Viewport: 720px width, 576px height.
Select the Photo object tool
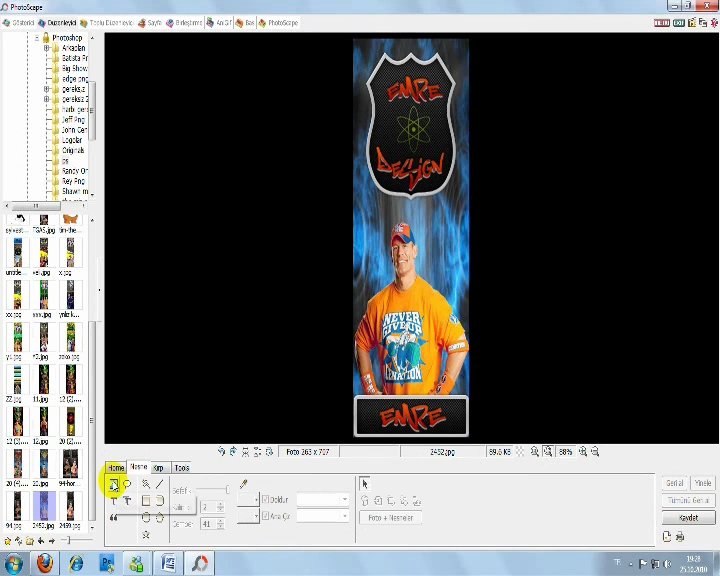(114, 485)
